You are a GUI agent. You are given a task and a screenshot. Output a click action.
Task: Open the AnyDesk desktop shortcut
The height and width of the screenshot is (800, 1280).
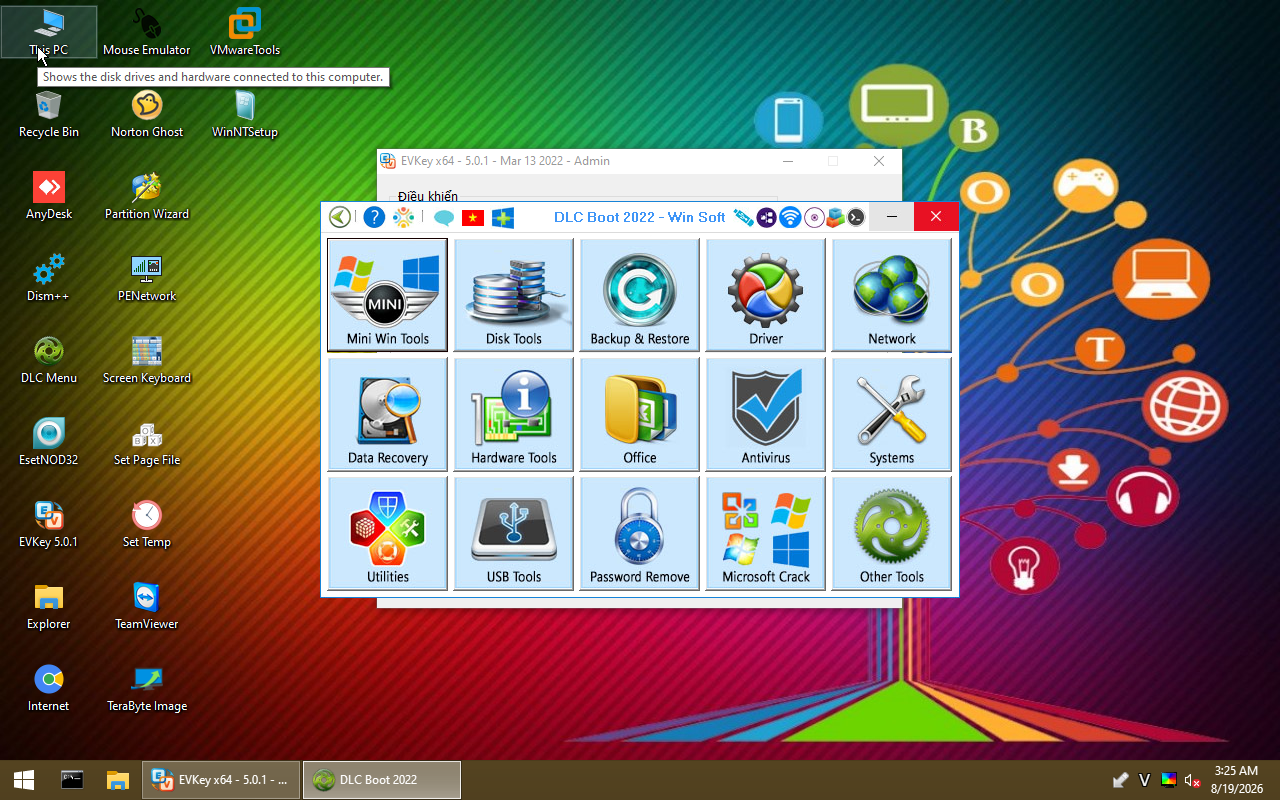[x=49, y=195]
